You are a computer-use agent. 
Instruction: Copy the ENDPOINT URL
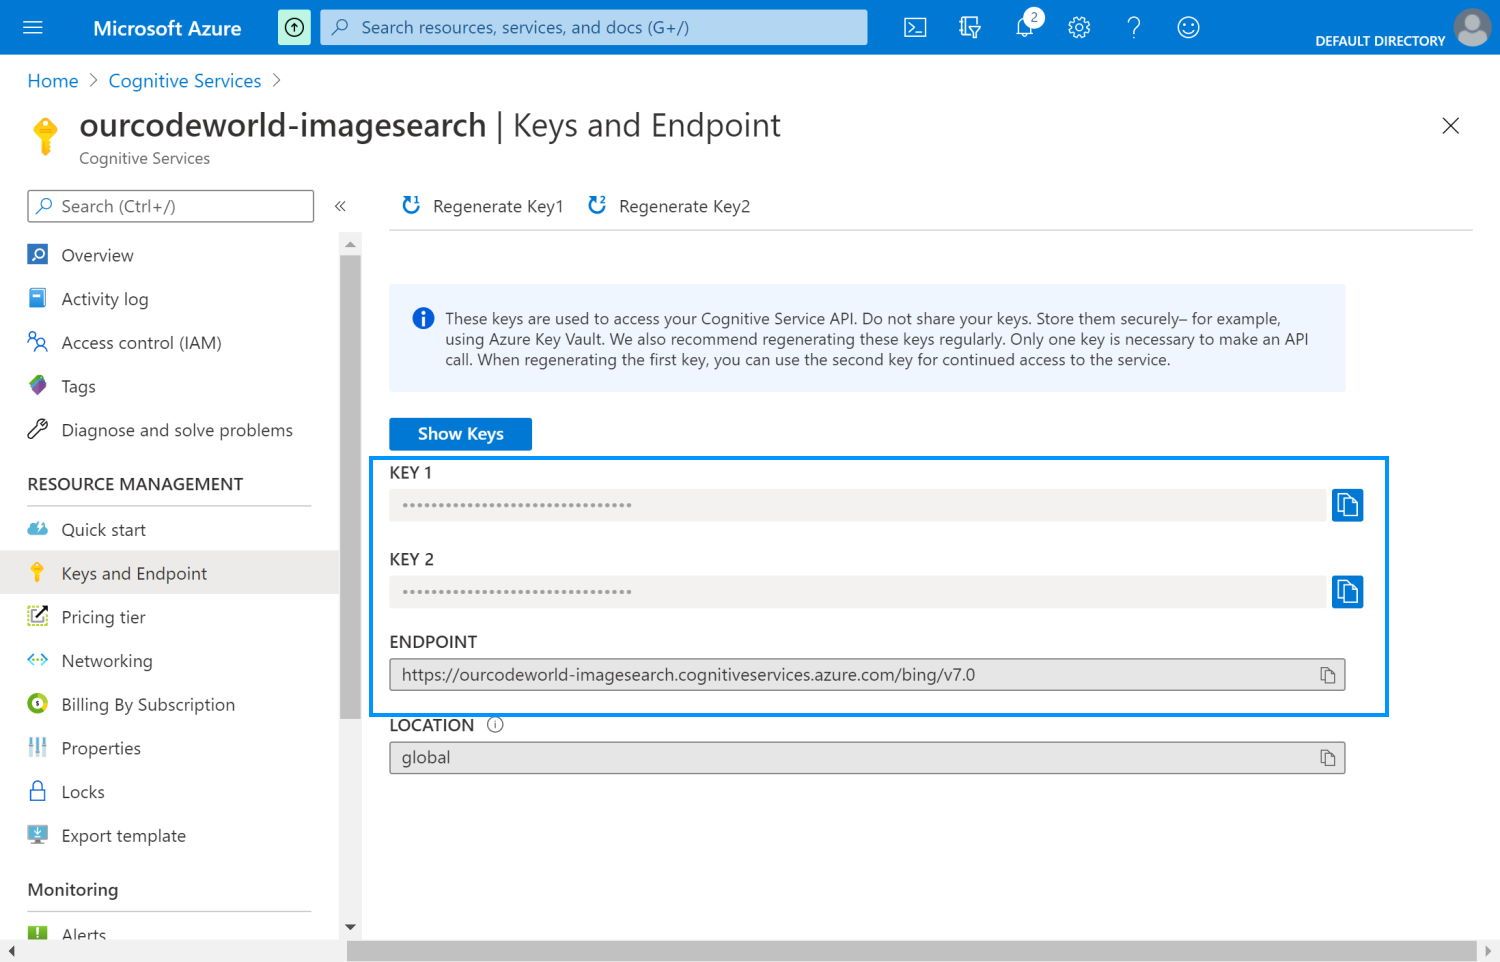click(1327, 675)
